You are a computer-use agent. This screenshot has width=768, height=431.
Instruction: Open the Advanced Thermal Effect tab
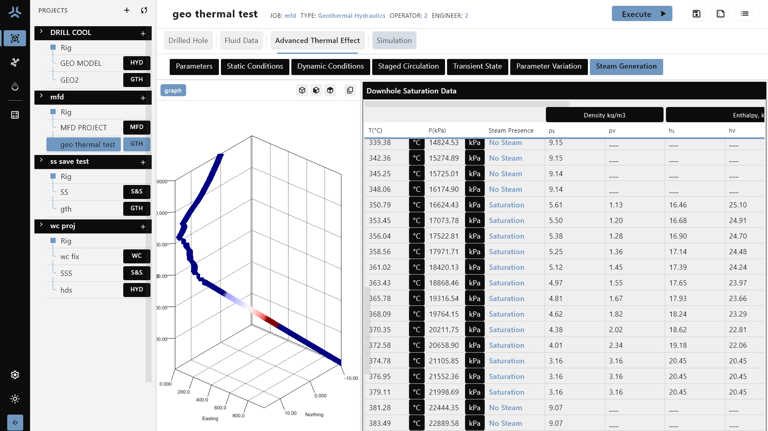(x=317, y=41)
